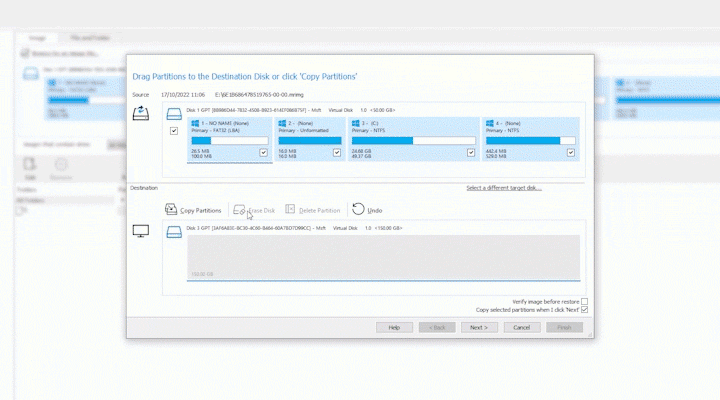This screenshot has height=400, width=720.
Task: Click the Copy Partitions icon
Action: tap(171, 210)
